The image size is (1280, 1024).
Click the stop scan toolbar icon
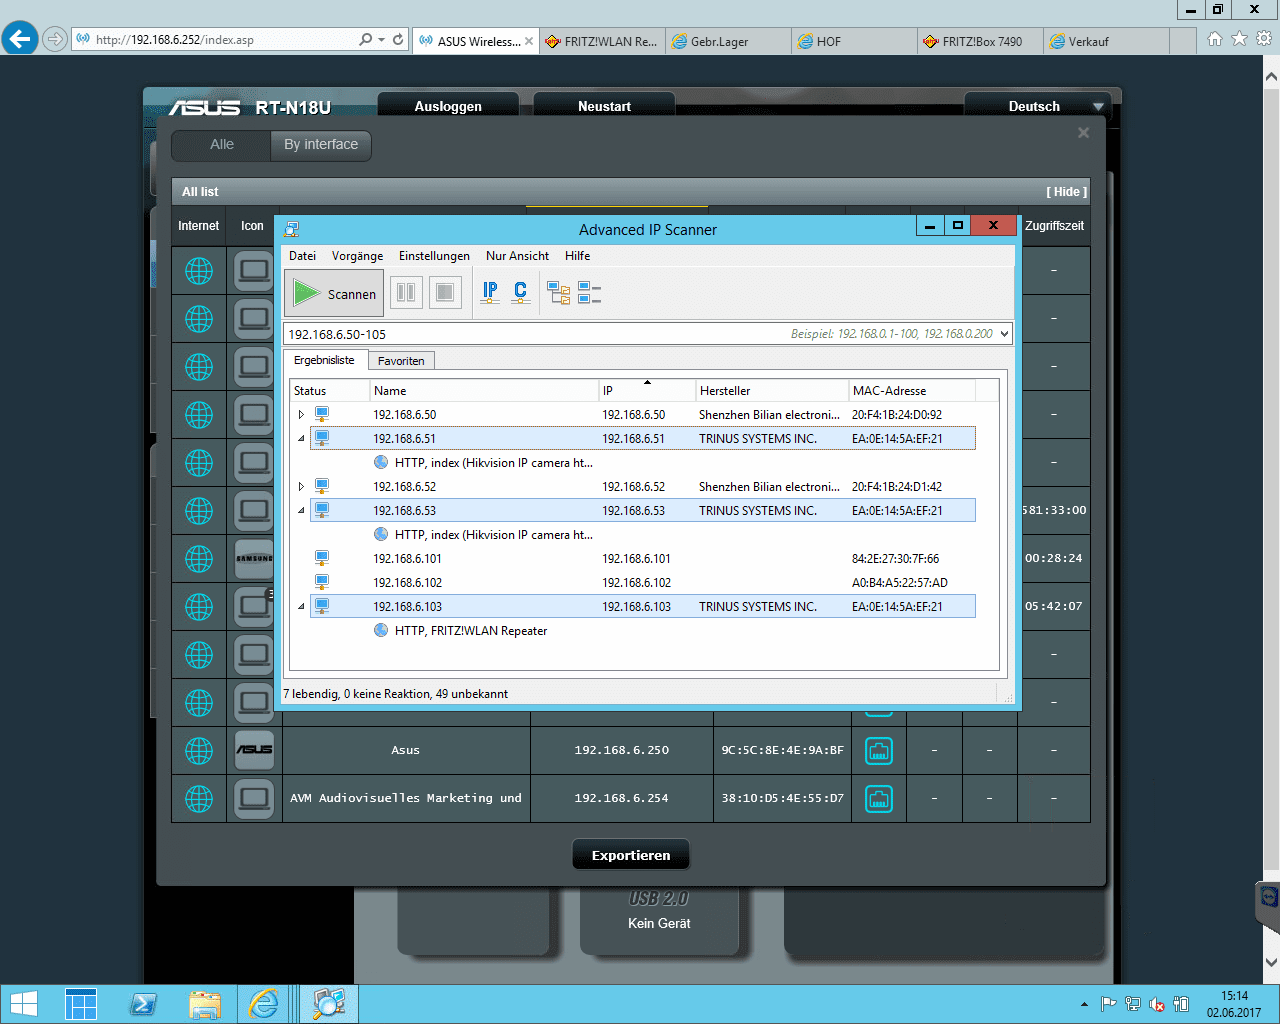click(x=445, y=293)
